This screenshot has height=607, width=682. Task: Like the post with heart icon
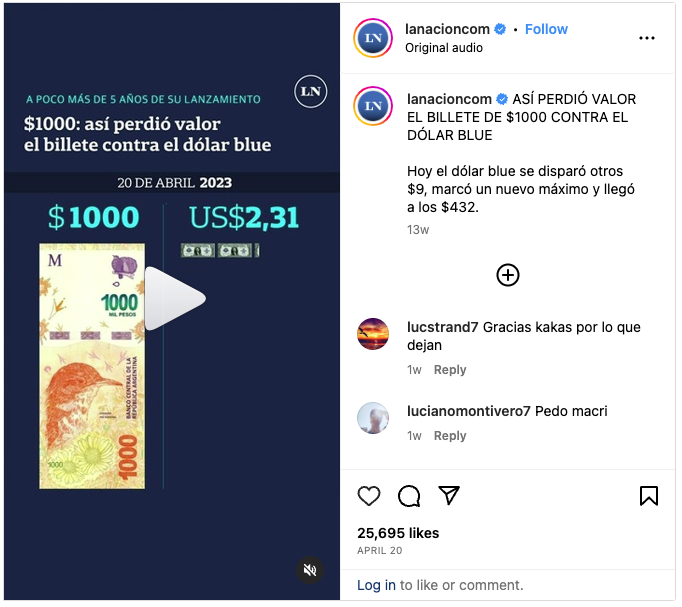[369, 496]
